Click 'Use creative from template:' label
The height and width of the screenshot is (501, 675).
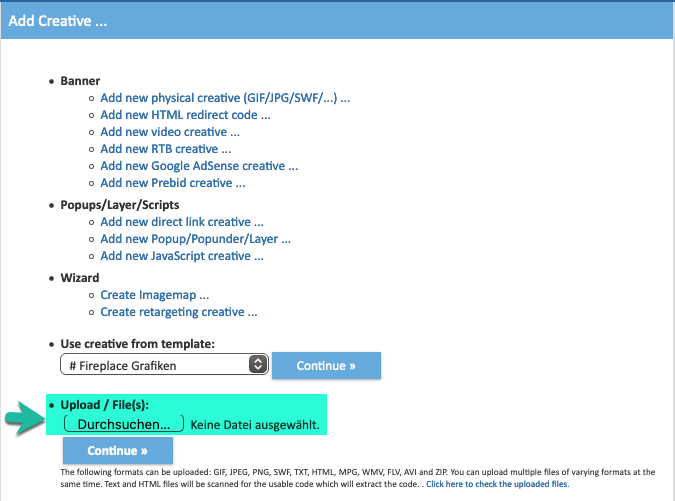click(137, 344)
